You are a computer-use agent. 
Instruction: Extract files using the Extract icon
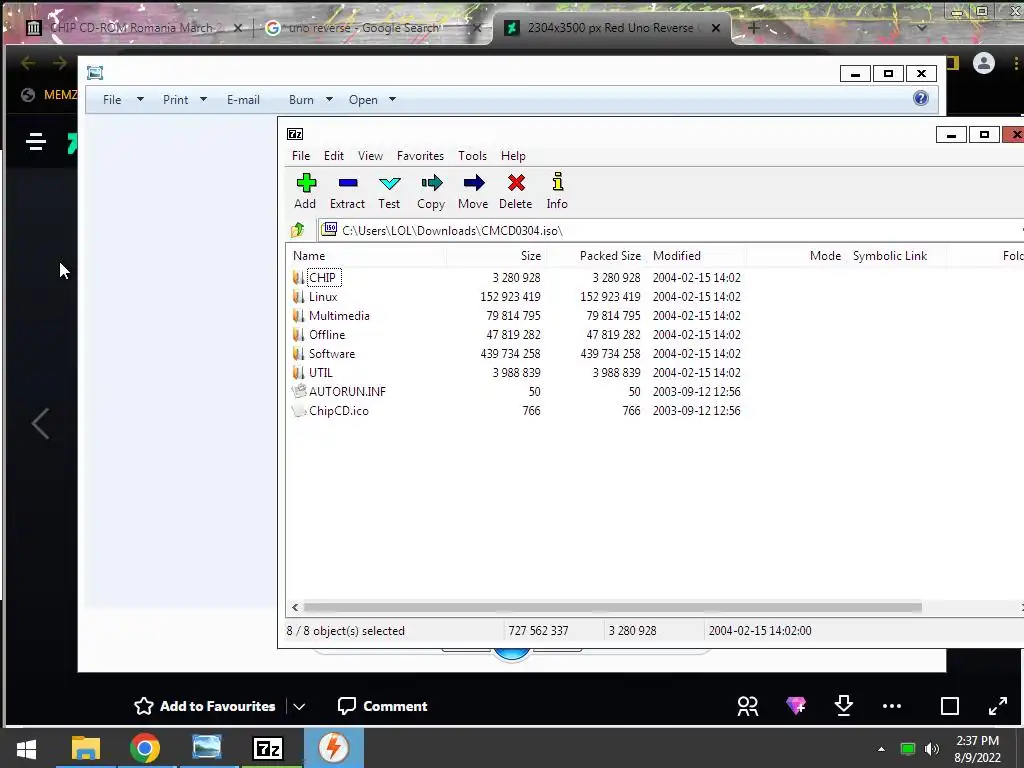(347, 191)
